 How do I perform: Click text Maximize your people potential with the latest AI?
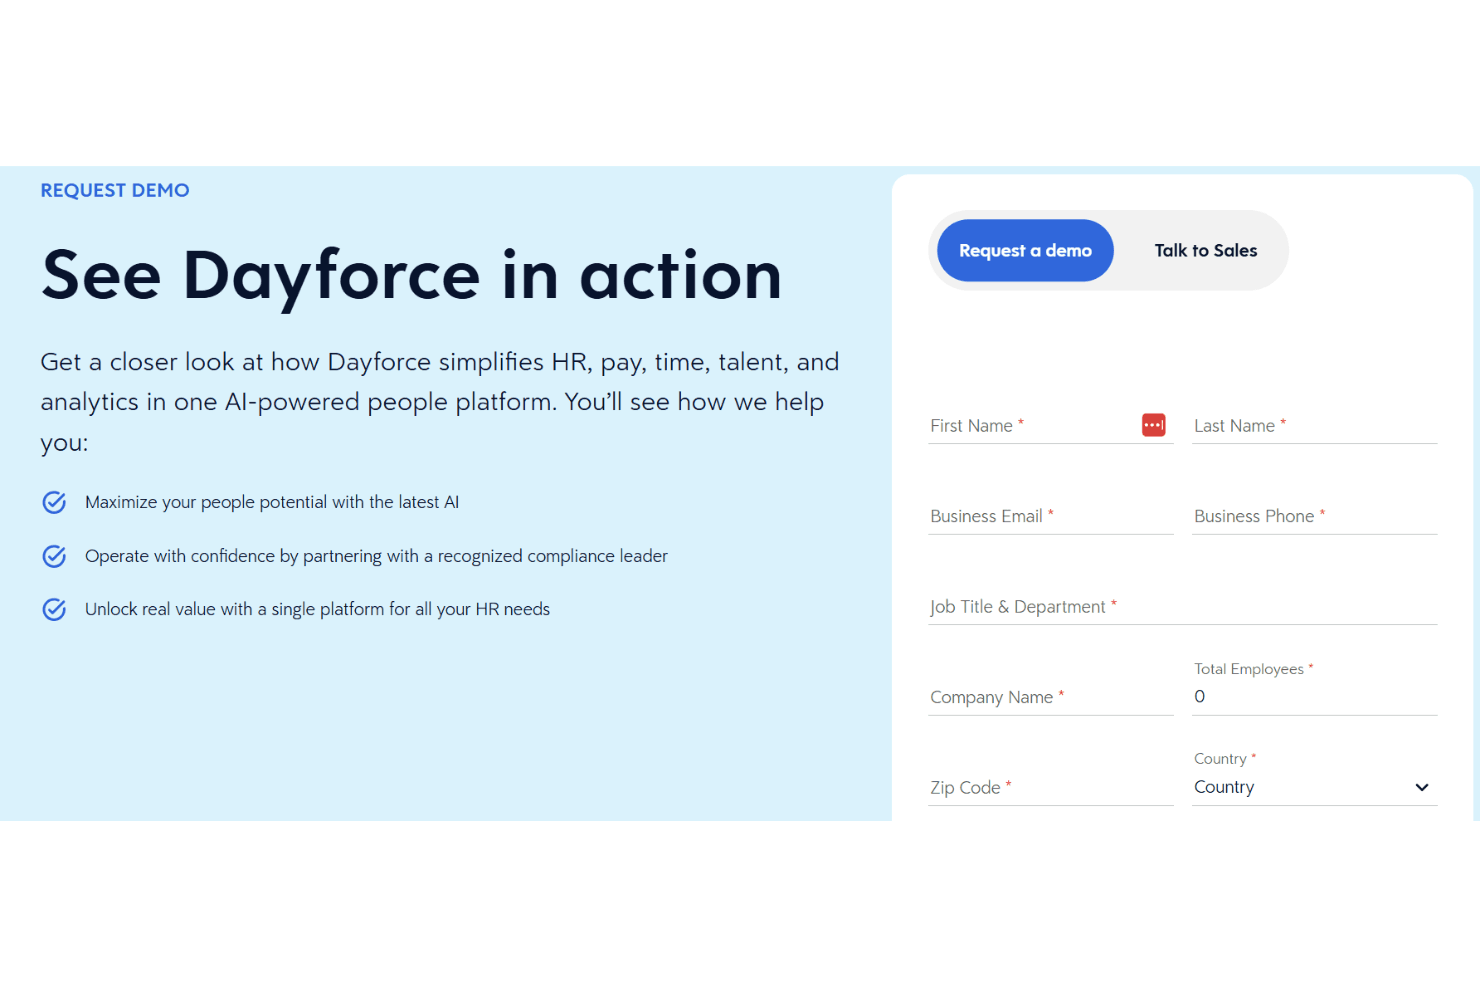click(272, 502)
